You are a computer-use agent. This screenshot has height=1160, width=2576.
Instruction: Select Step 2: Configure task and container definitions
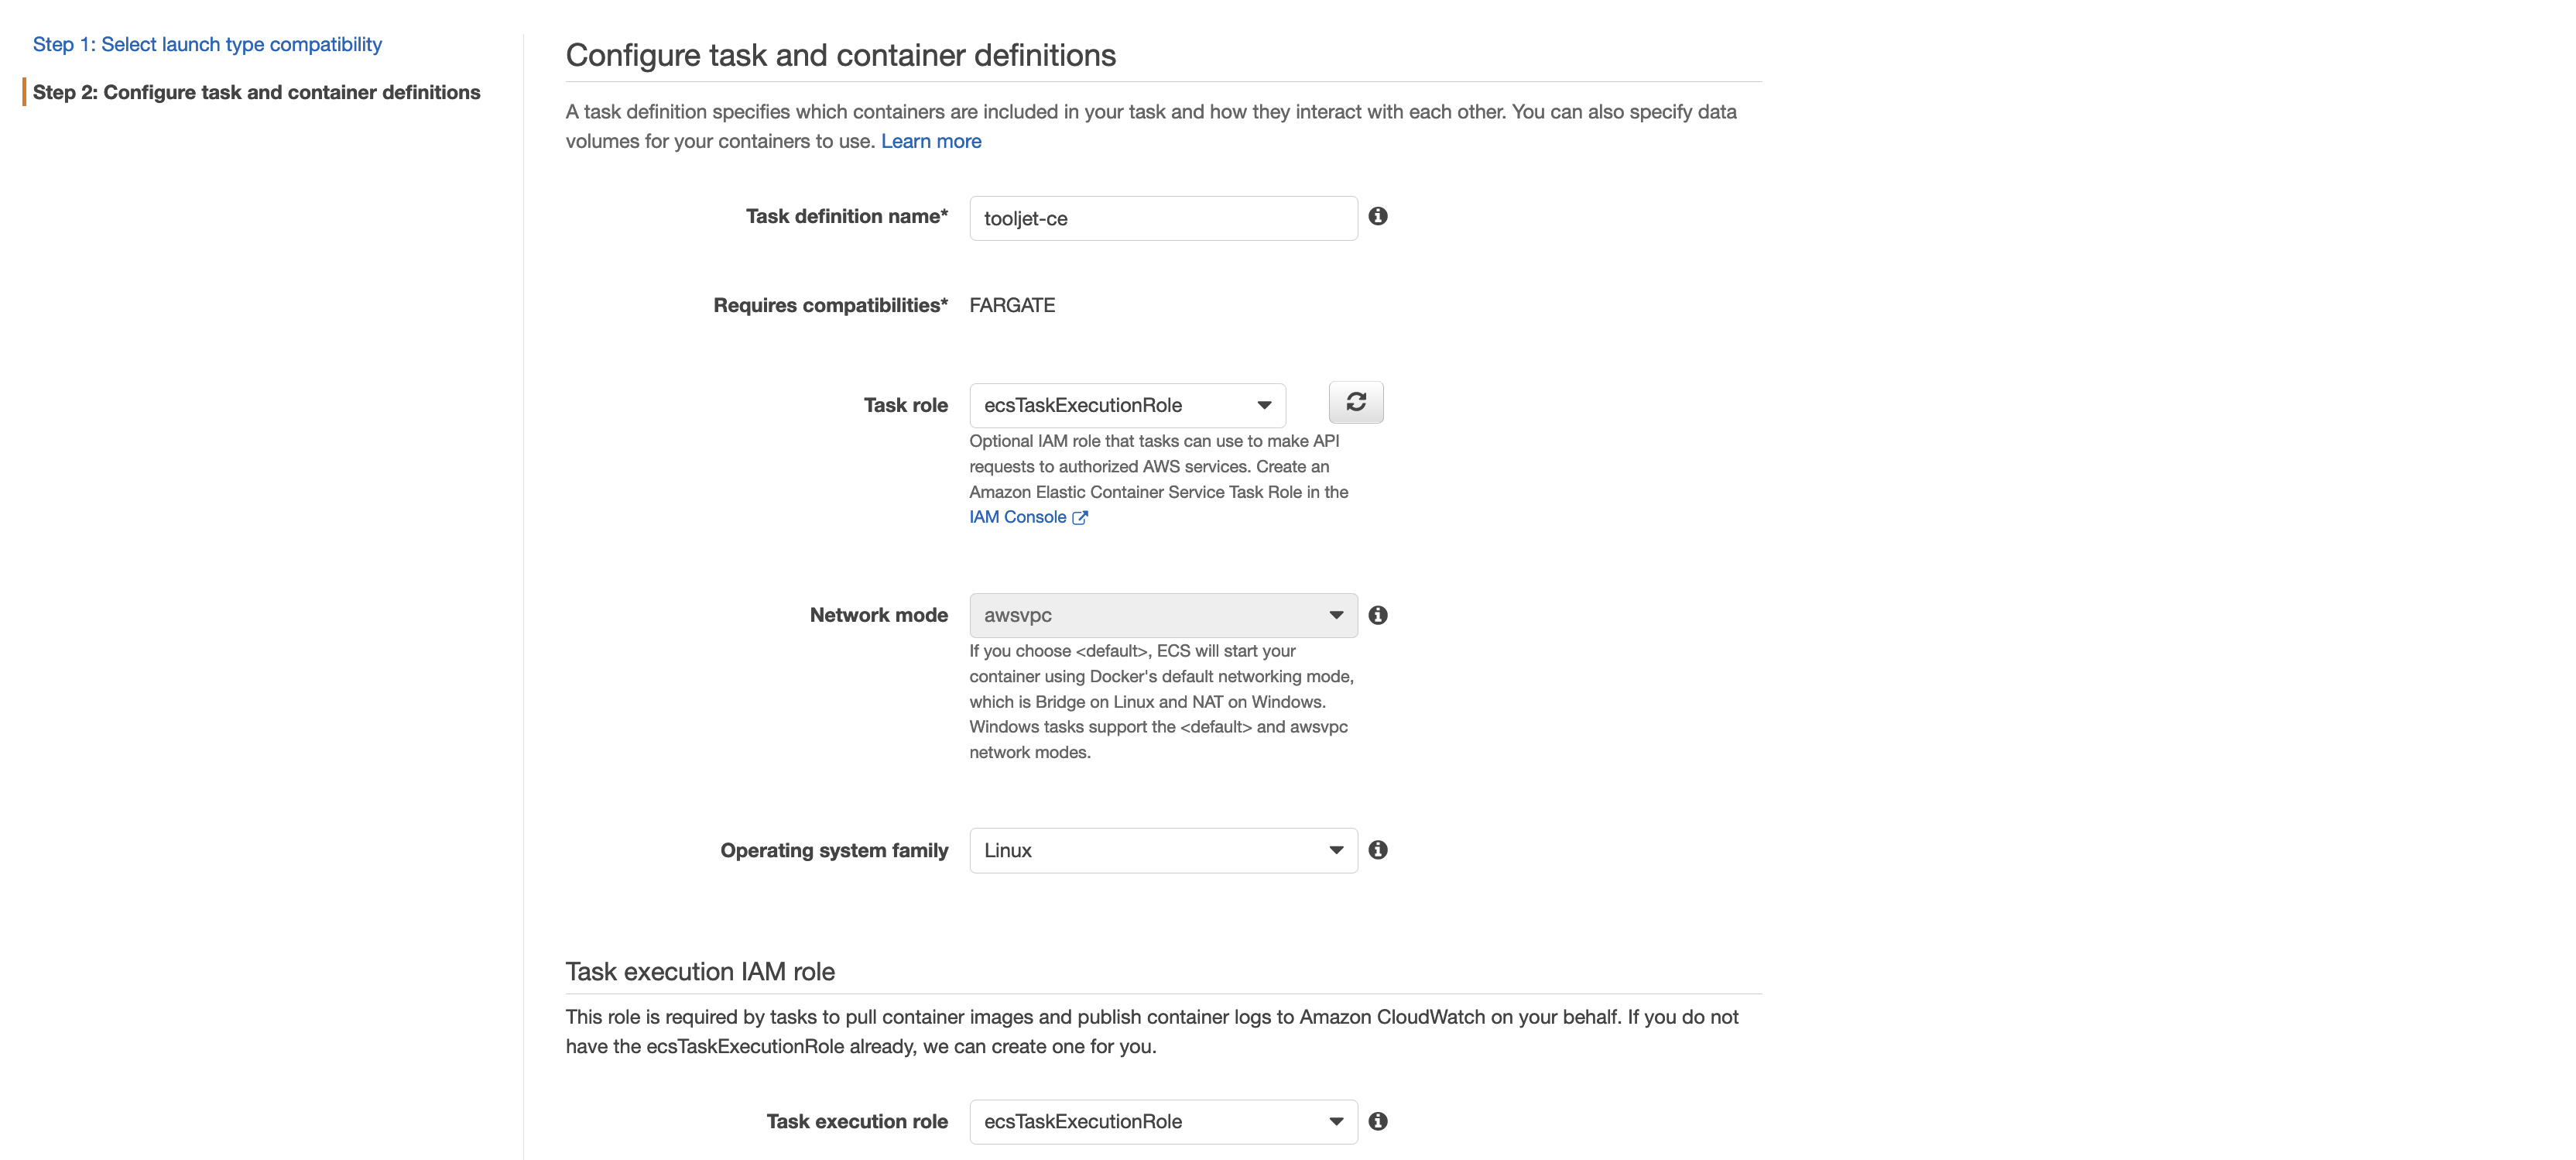coord(256,92)
